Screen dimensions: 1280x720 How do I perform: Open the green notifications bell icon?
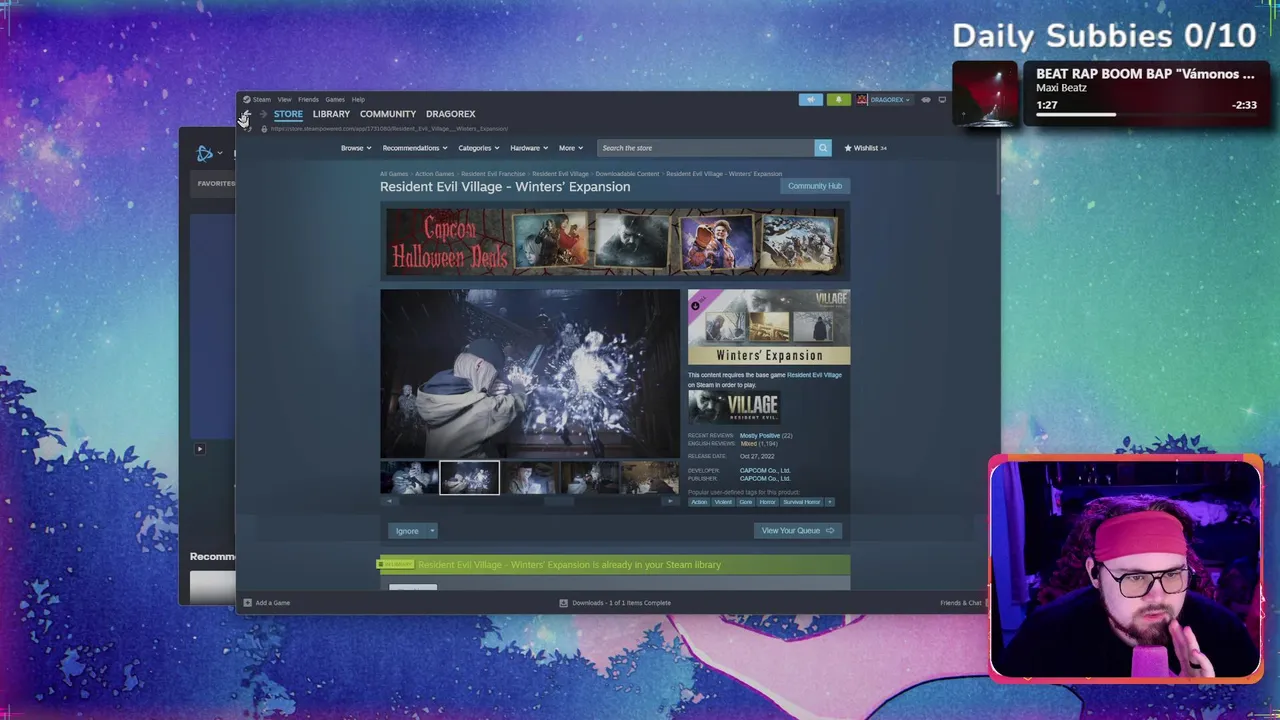[x=839, y=100]
